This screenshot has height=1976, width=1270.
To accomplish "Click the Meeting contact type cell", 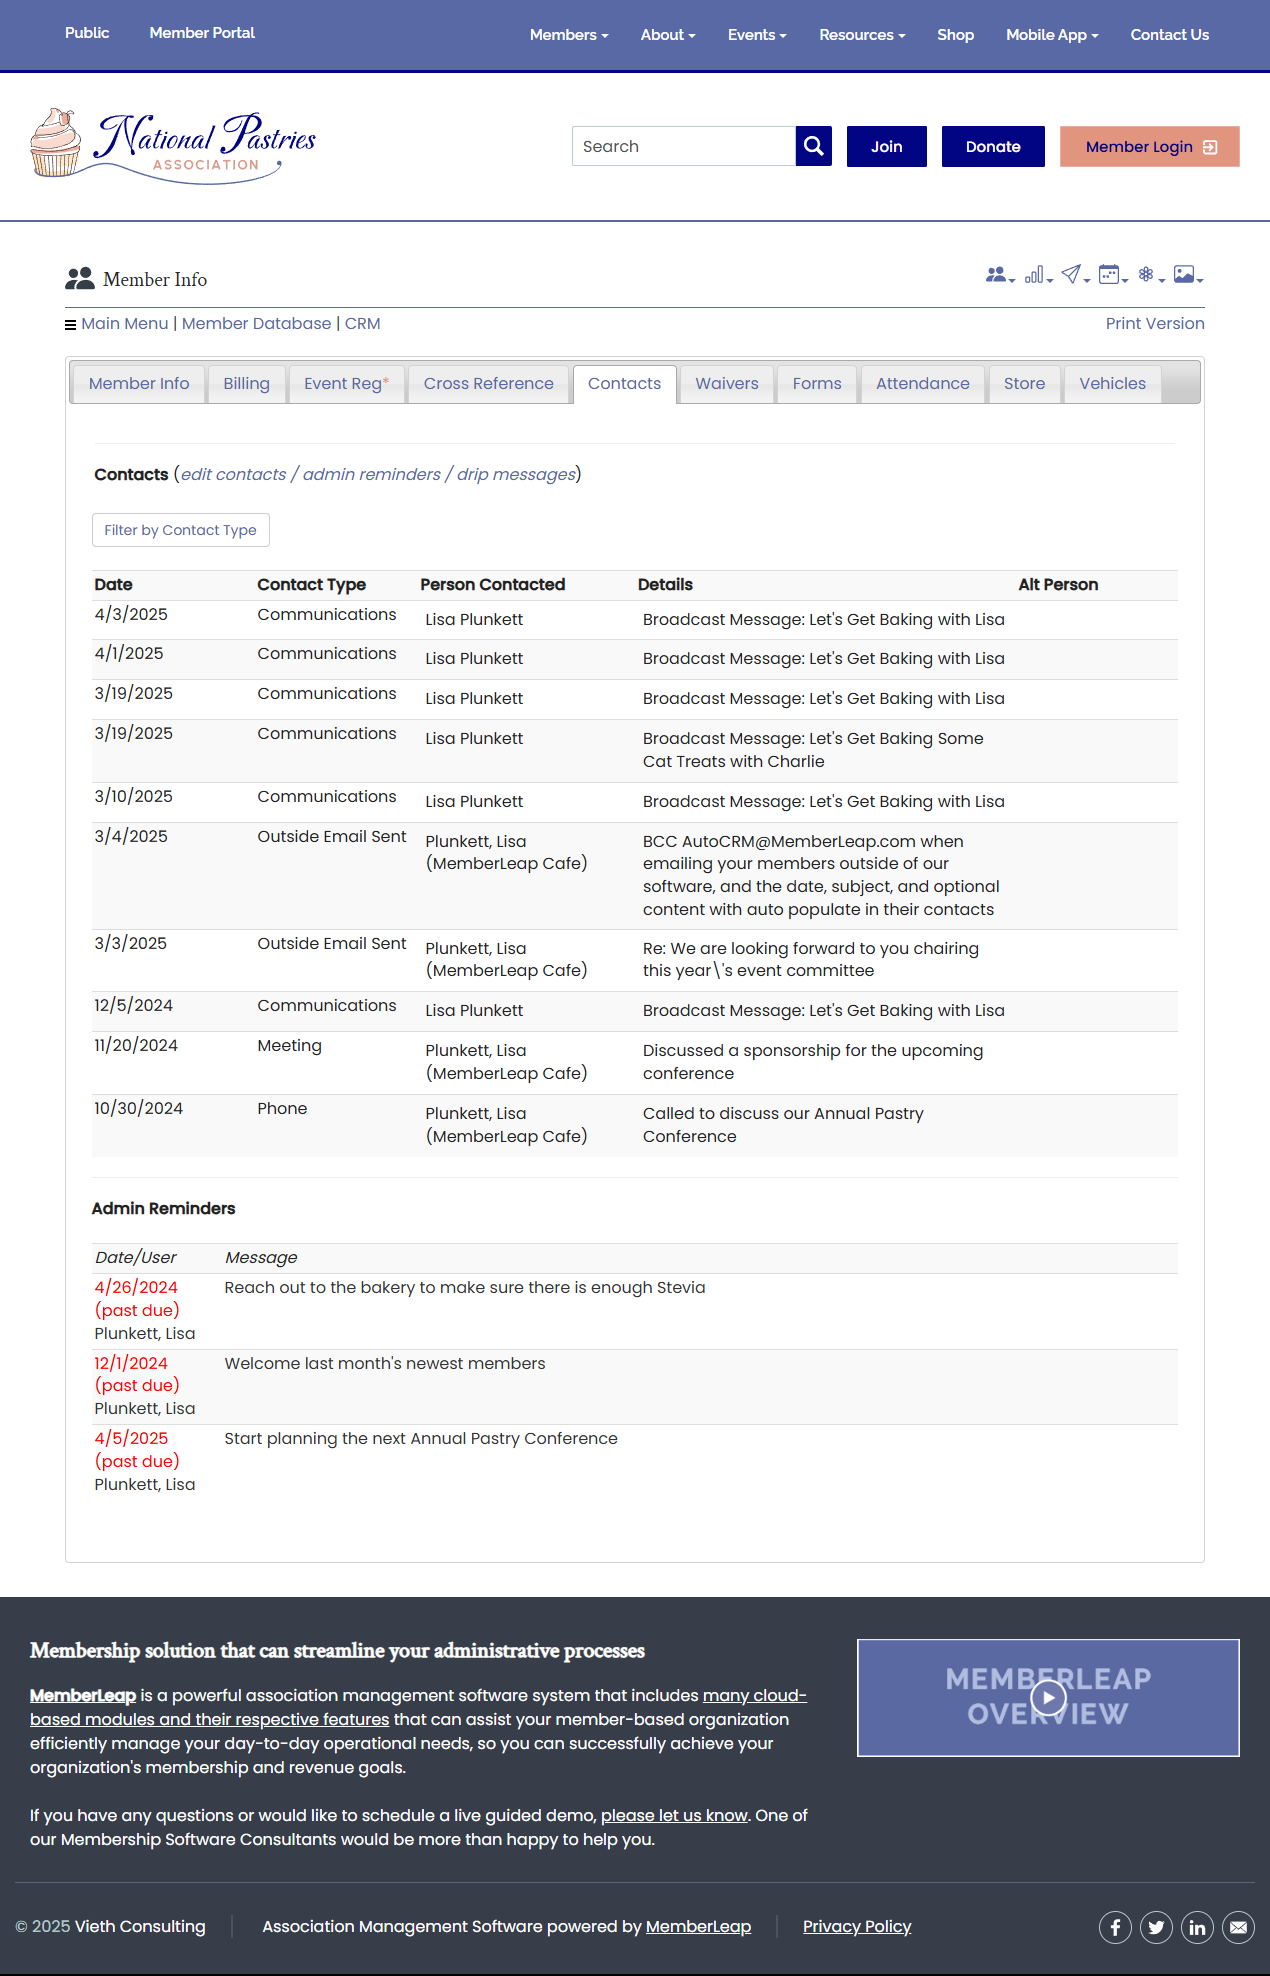I will [290, 1046].
